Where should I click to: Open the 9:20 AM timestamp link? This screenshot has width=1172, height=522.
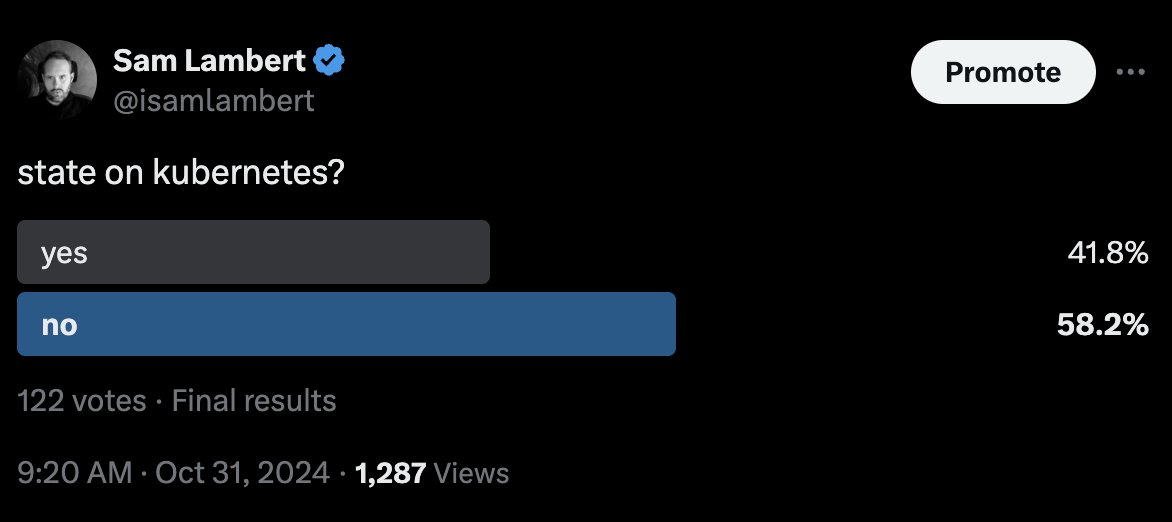[x=75, y=472]
